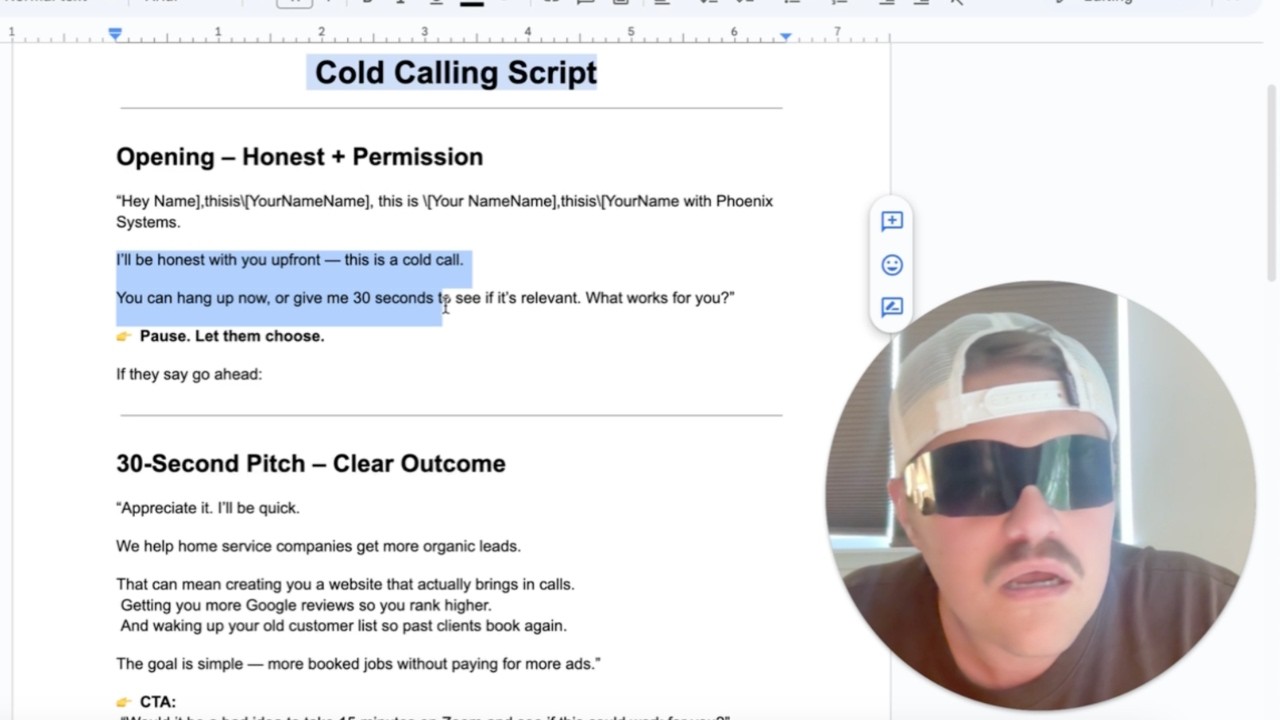Click the line about creating you a website
The image size is (1280, 720).
tap(345, 584)
